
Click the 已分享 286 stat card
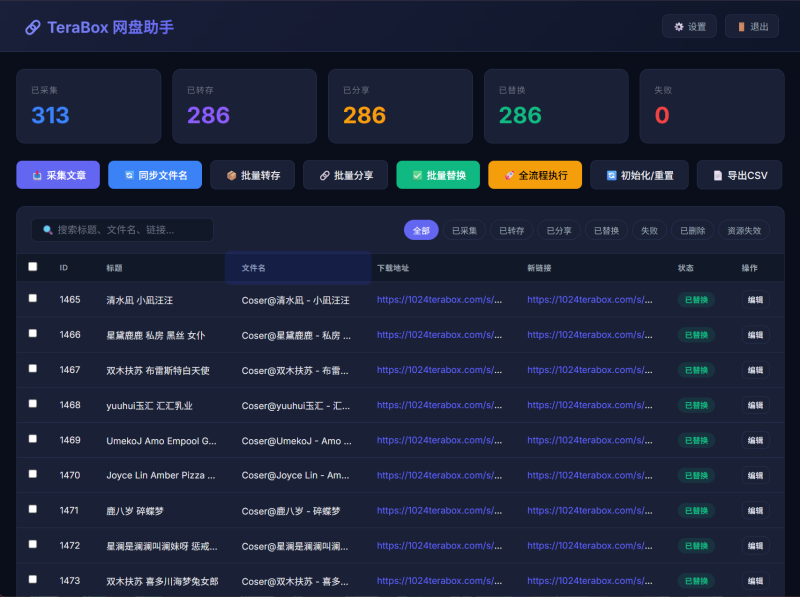(x=401, y=106)
